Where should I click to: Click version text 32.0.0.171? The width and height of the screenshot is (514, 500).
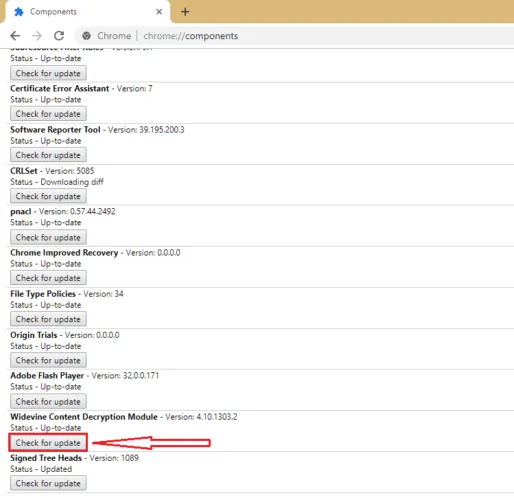(x=141, y=376)
